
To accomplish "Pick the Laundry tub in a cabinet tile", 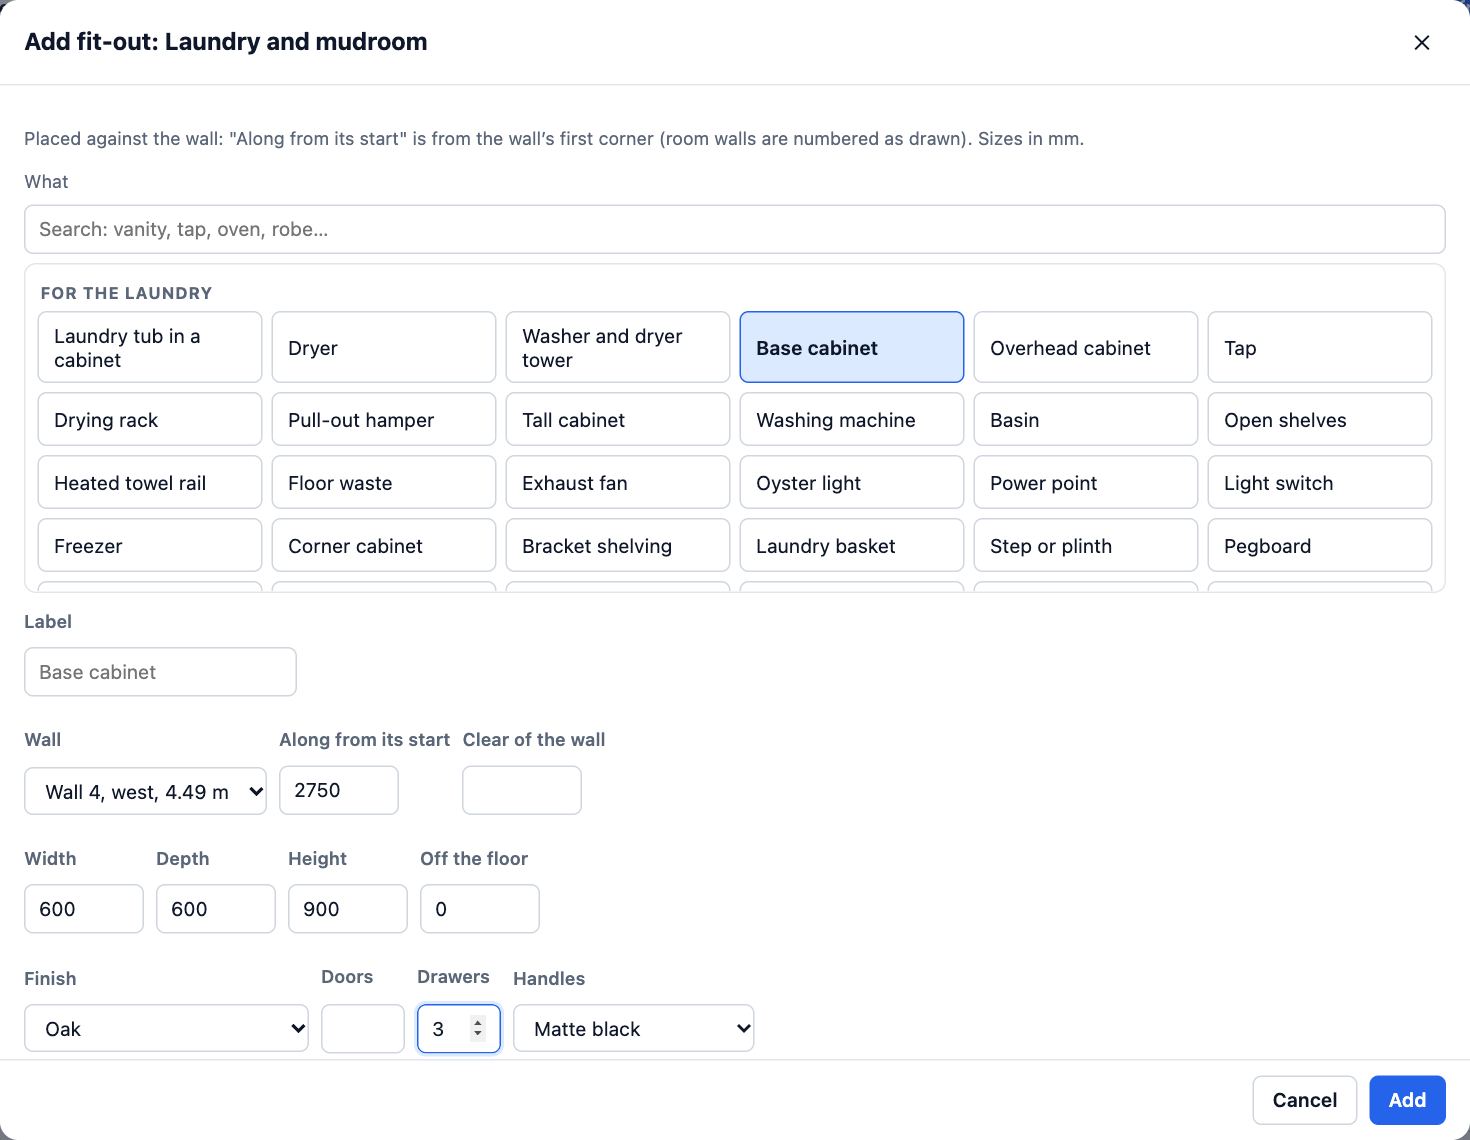I will click(150, 347).
